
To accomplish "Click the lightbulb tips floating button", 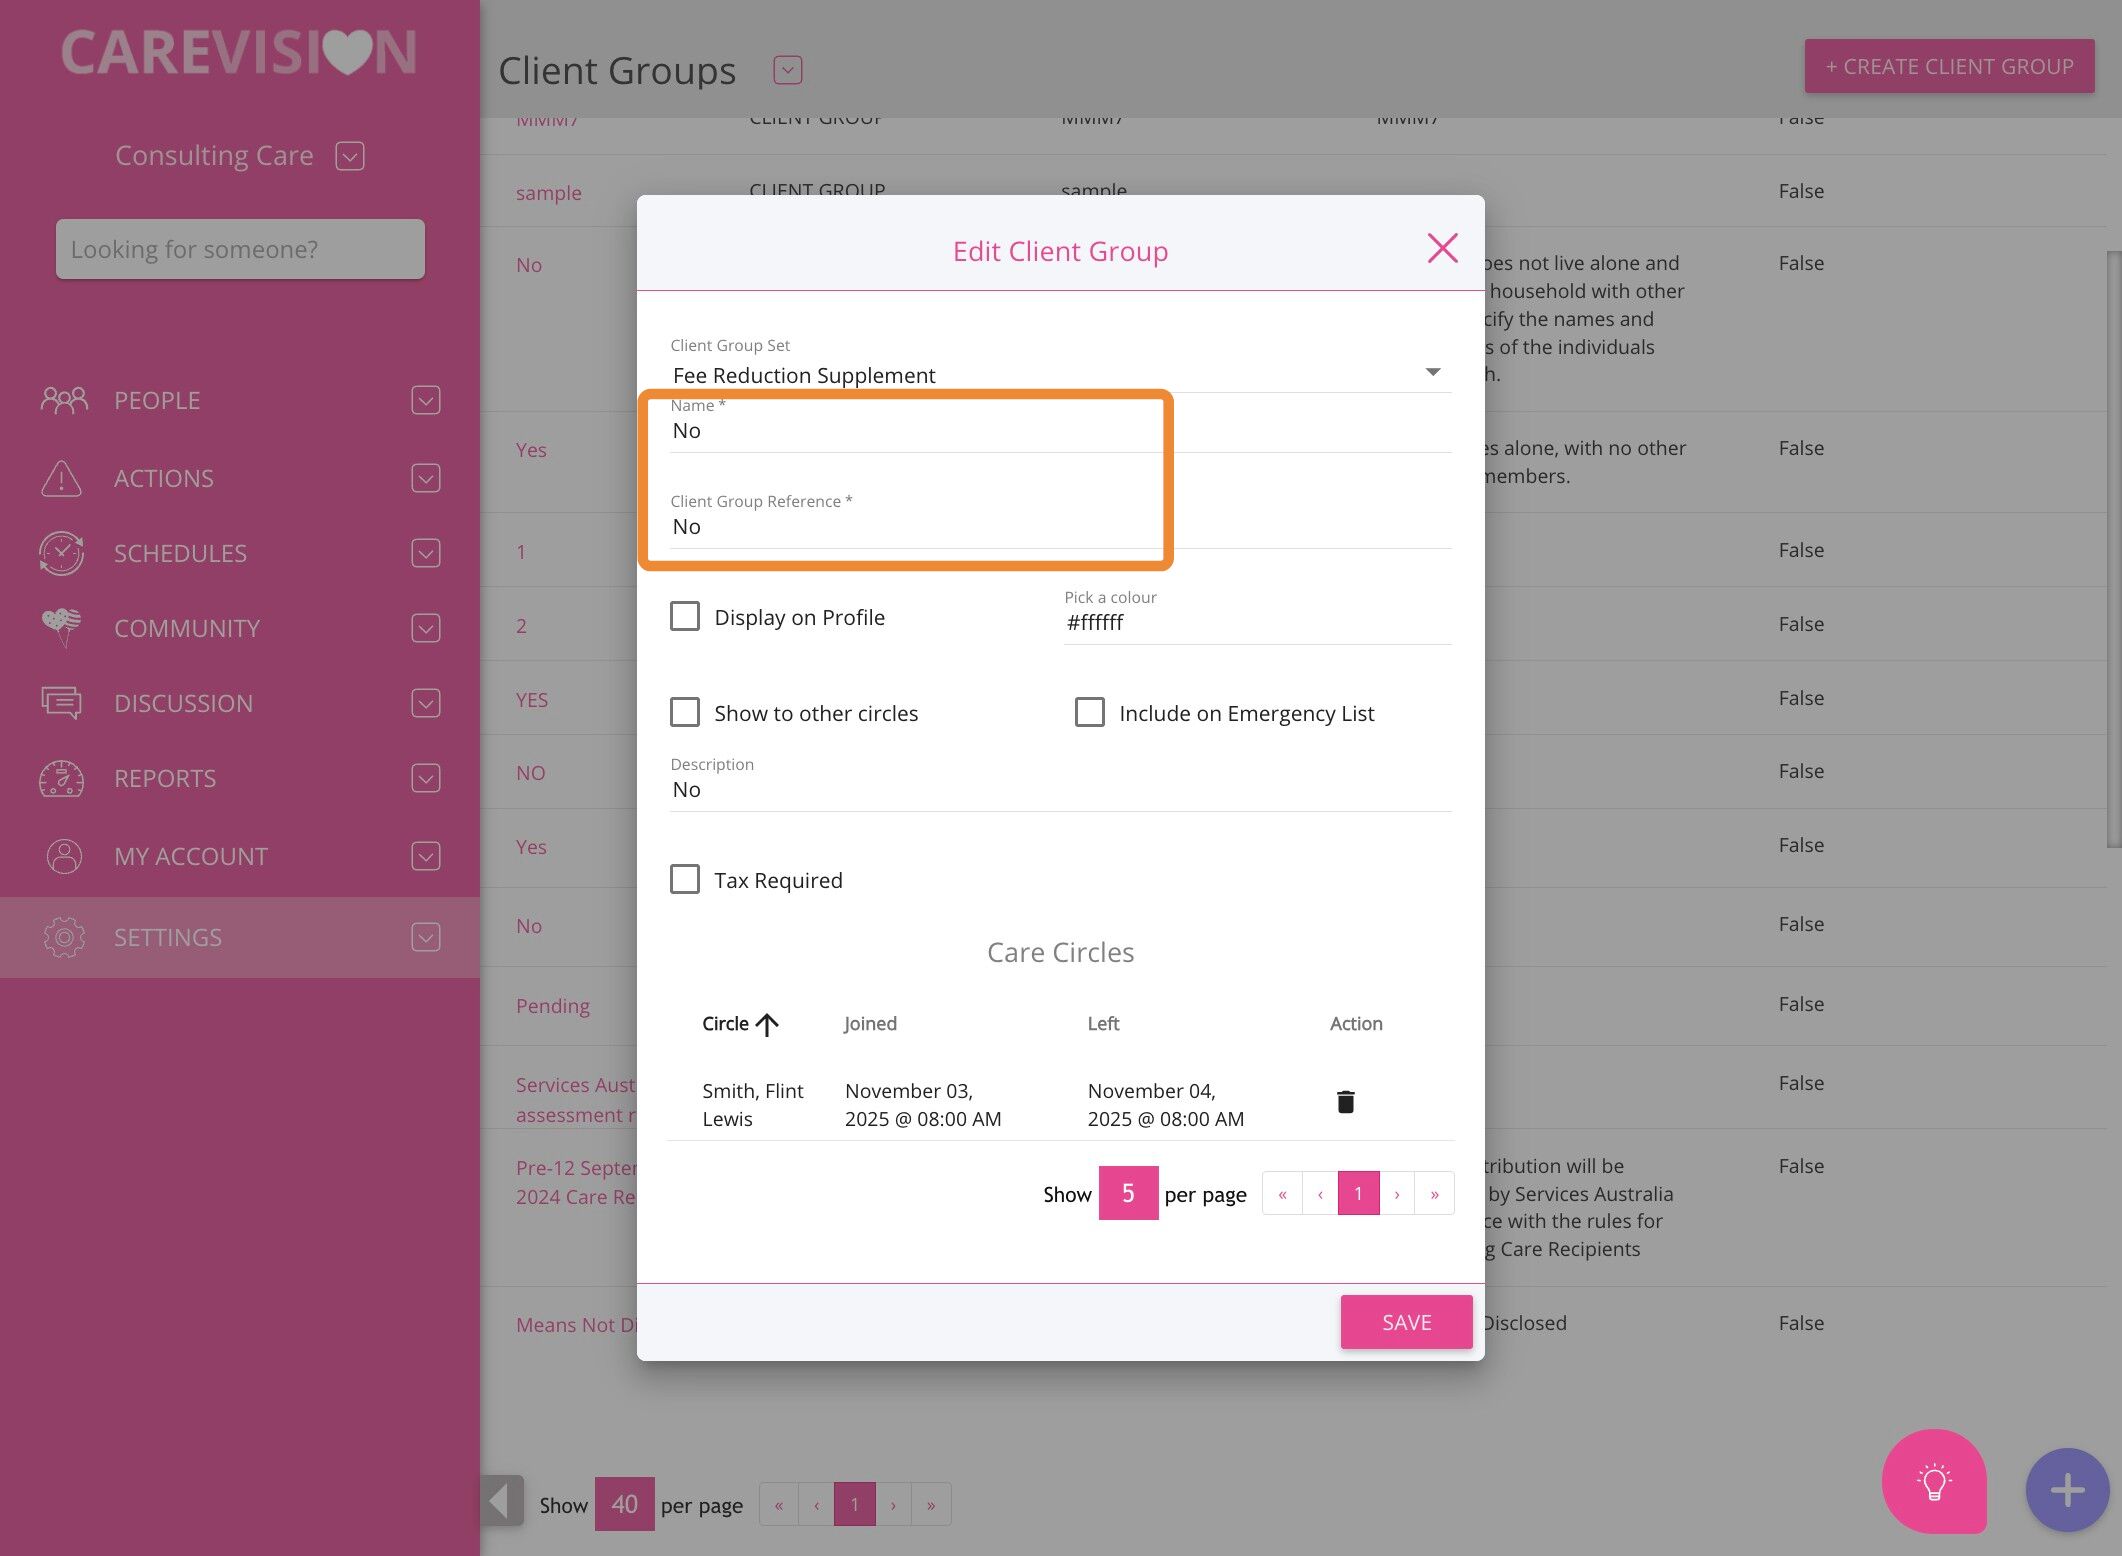I will tap(1933, 1481).
